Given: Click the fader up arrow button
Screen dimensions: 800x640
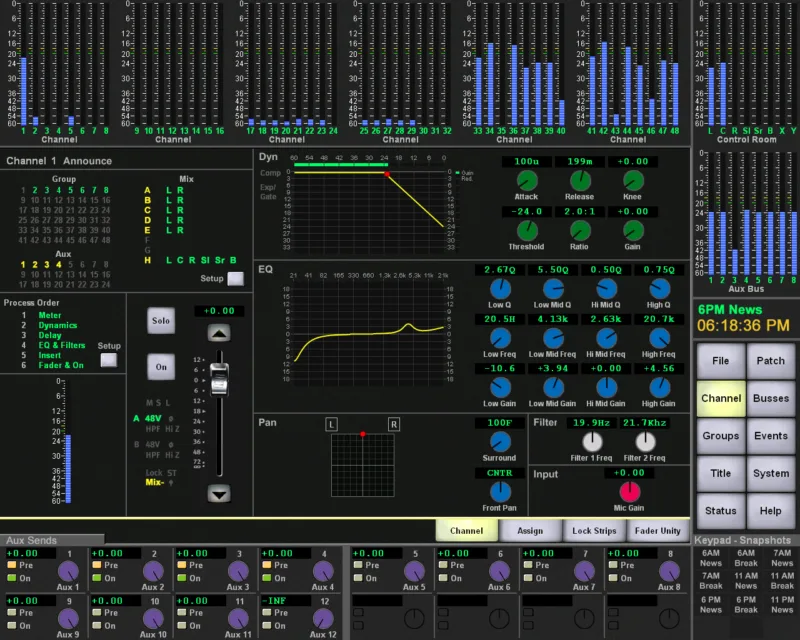Looking at the screenshot, I should (x=219, y=334).
